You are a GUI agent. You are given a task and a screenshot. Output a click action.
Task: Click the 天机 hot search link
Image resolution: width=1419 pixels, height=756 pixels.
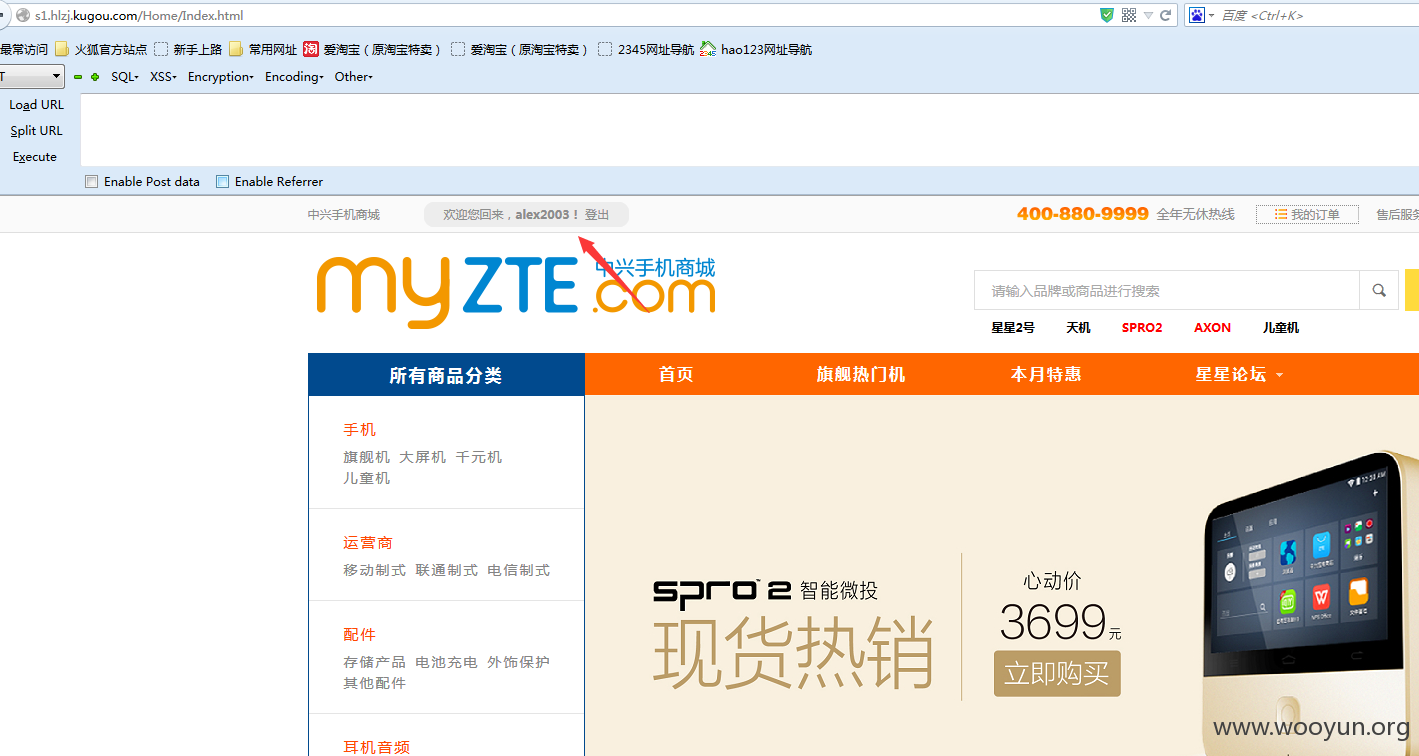click(1078, 328)
